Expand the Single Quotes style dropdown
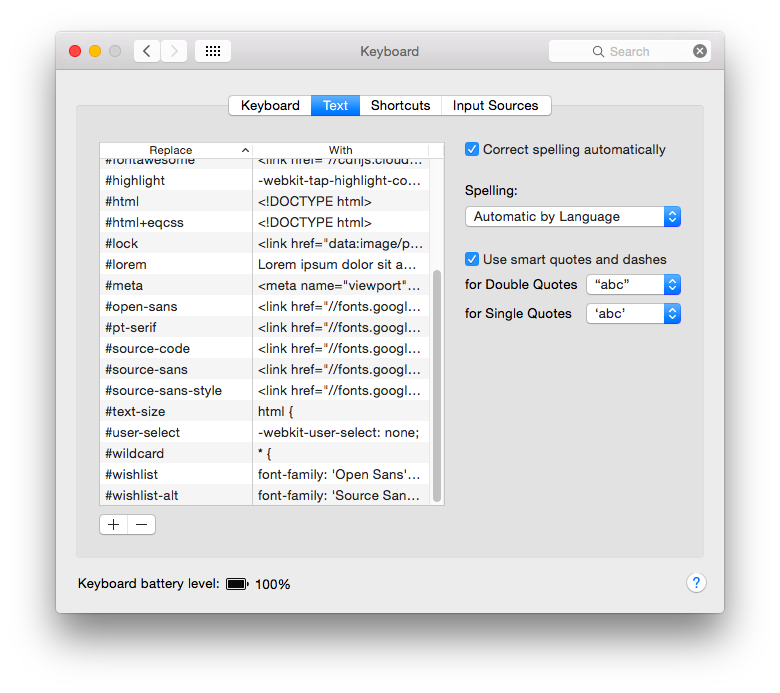The image size is (780, 693). tap(633, 313)
